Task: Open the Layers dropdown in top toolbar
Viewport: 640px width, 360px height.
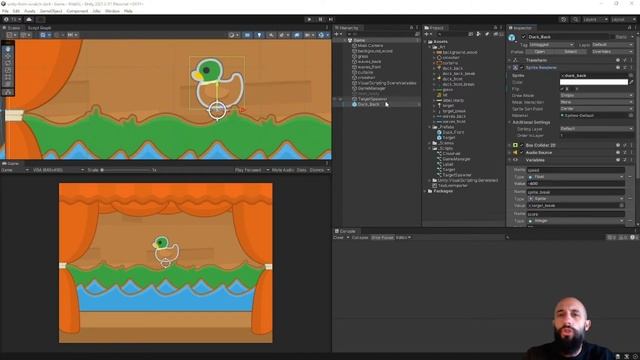Action: (595, 20)
